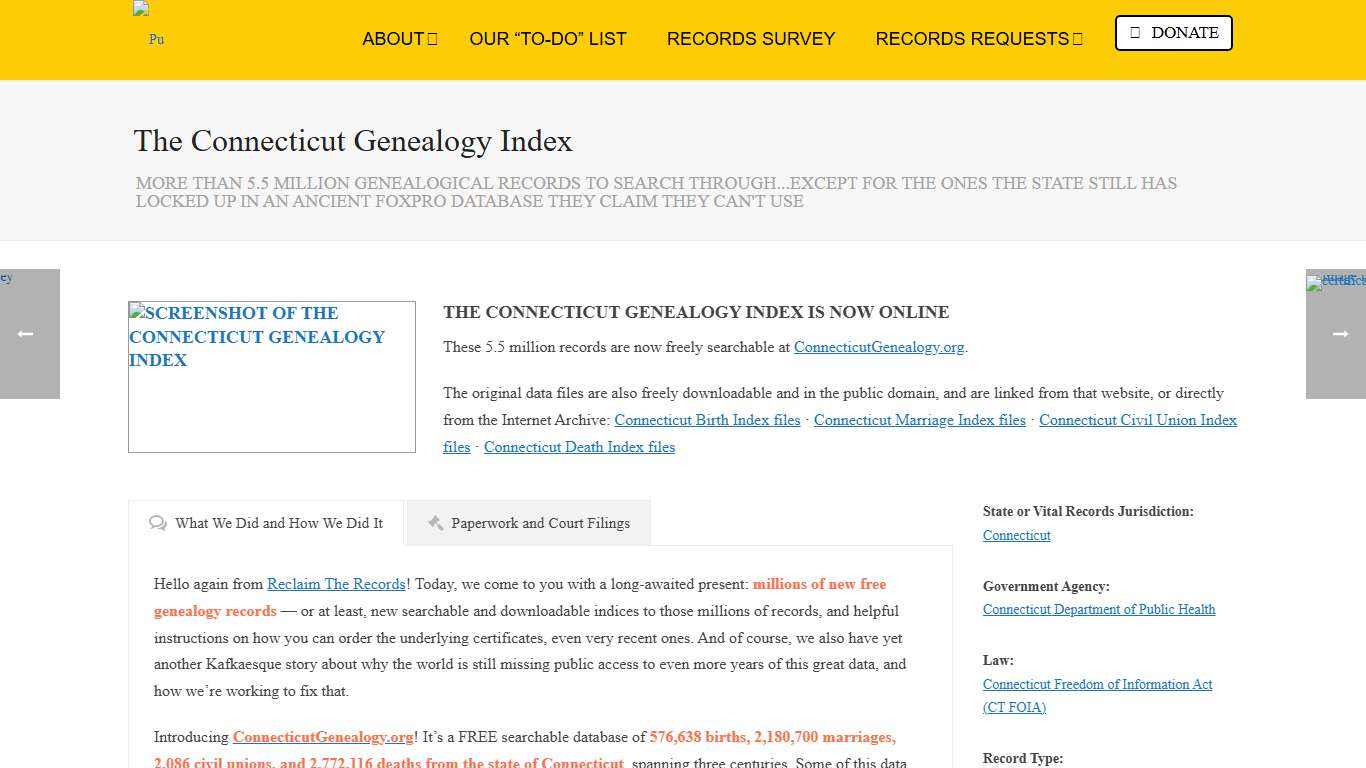Click the gavel icon on the Paperwork tab
Viewport: 1366px width, 768px height.
point(435,522)
